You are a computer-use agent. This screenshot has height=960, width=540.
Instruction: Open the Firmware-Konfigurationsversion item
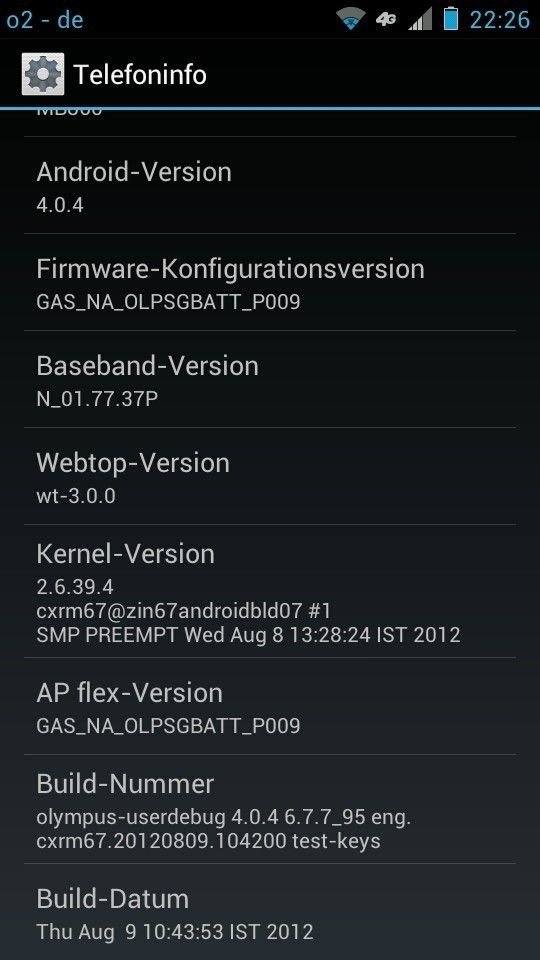pyautogui.click(x=270, y=282)
